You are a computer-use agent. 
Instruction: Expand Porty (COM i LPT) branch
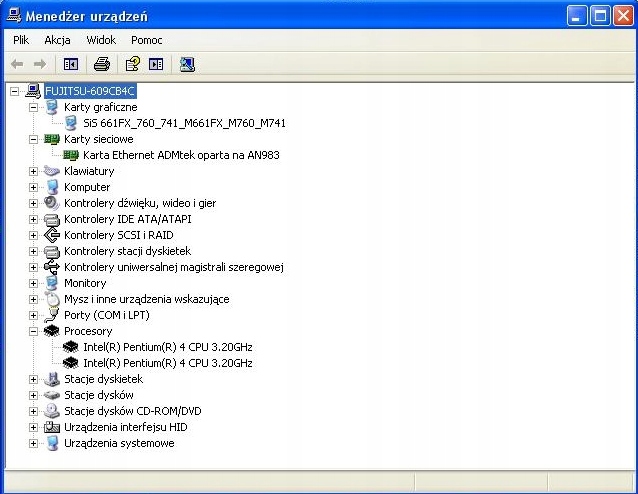33,315
